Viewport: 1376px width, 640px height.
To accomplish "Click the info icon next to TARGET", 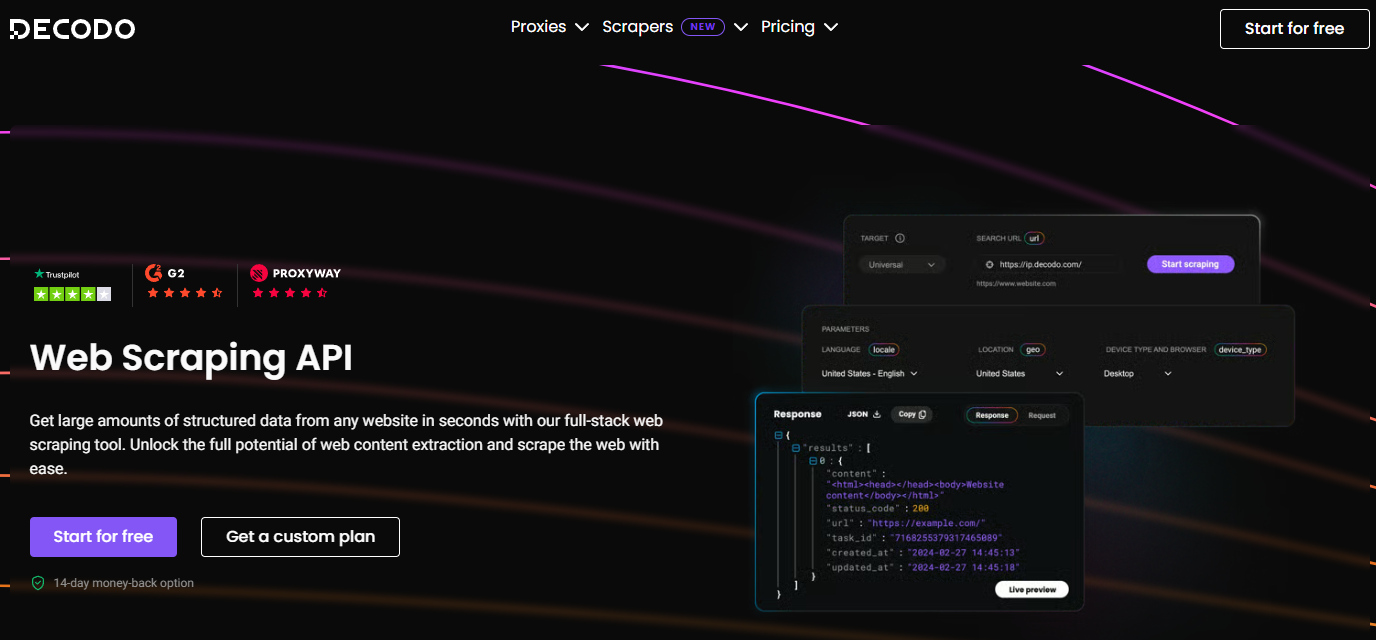I will click(x=900, y=238).
